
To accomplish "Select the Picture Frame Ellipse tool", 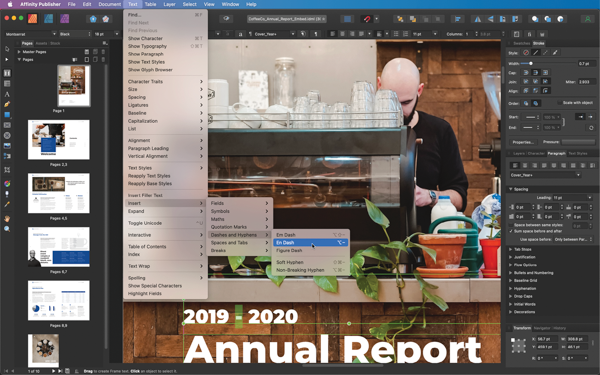I will click(7, 135).
